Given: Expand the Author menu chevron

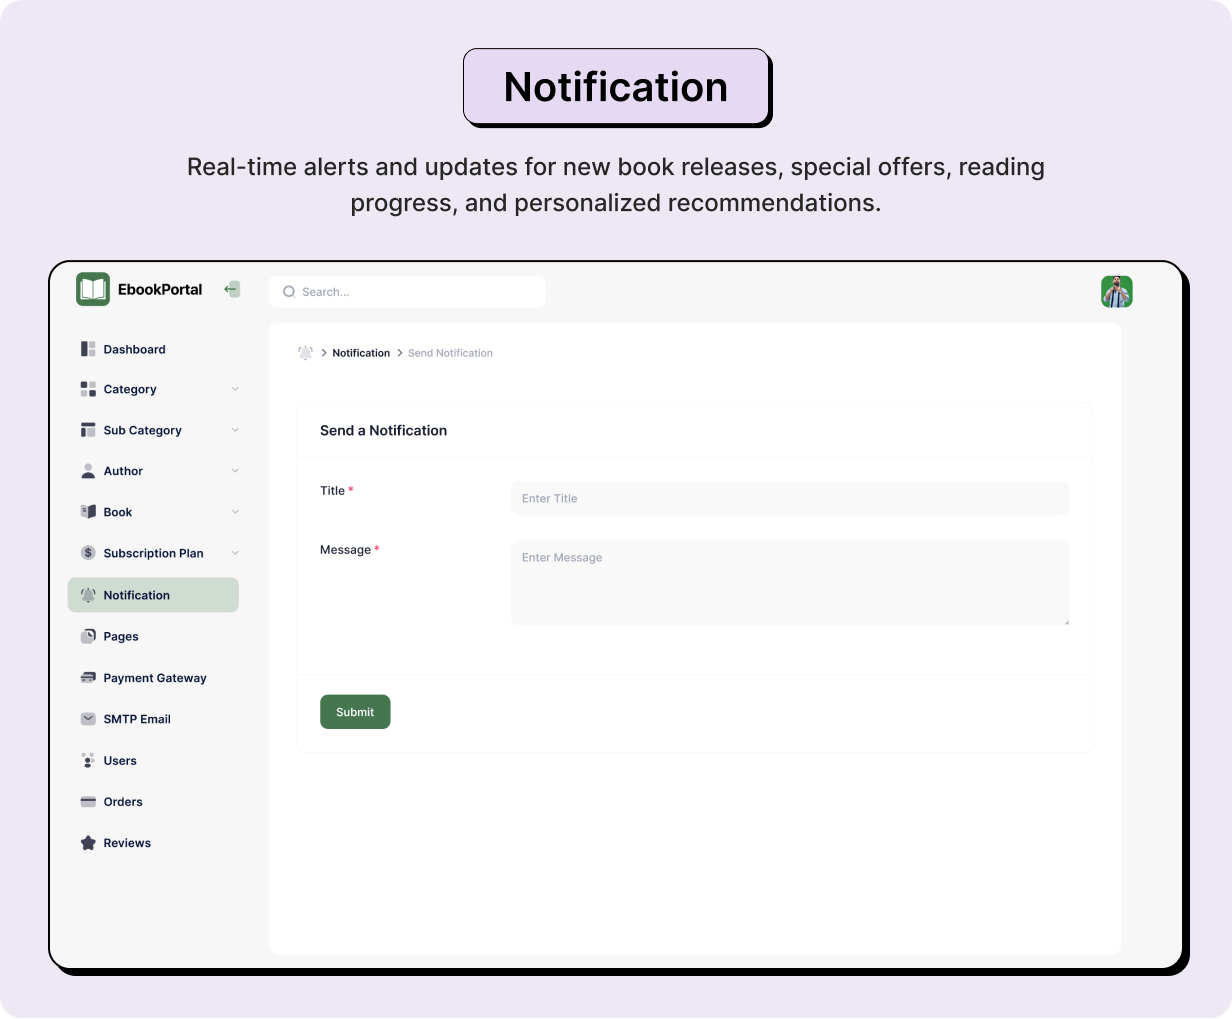Looking at the screenshot, I should [235, 471].
